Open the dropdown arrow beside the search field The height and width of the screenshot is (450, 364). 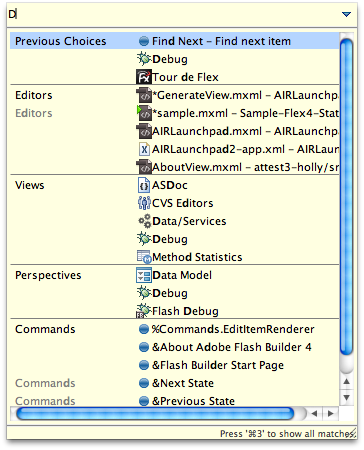[x=347, y=14]
